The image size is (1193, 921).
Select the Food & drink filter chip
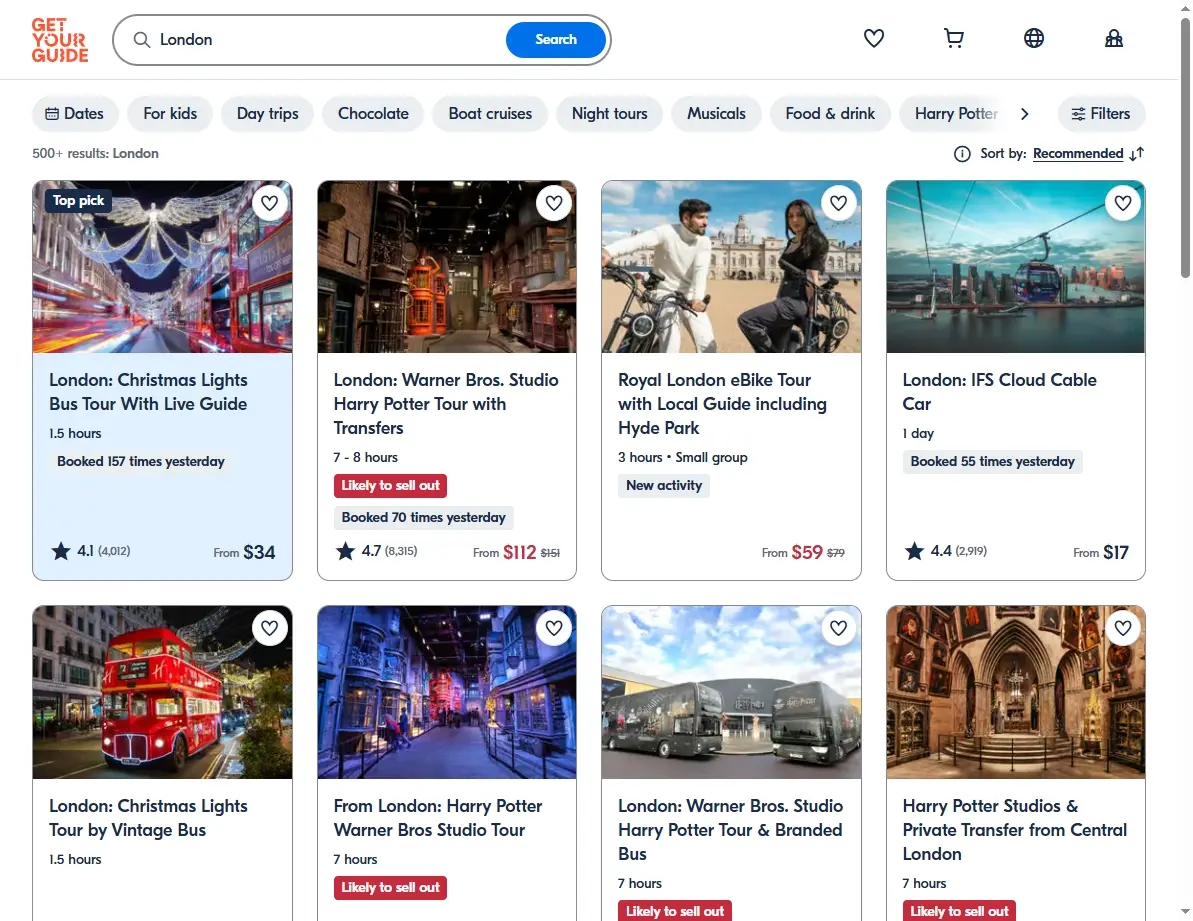pos(830,113)
